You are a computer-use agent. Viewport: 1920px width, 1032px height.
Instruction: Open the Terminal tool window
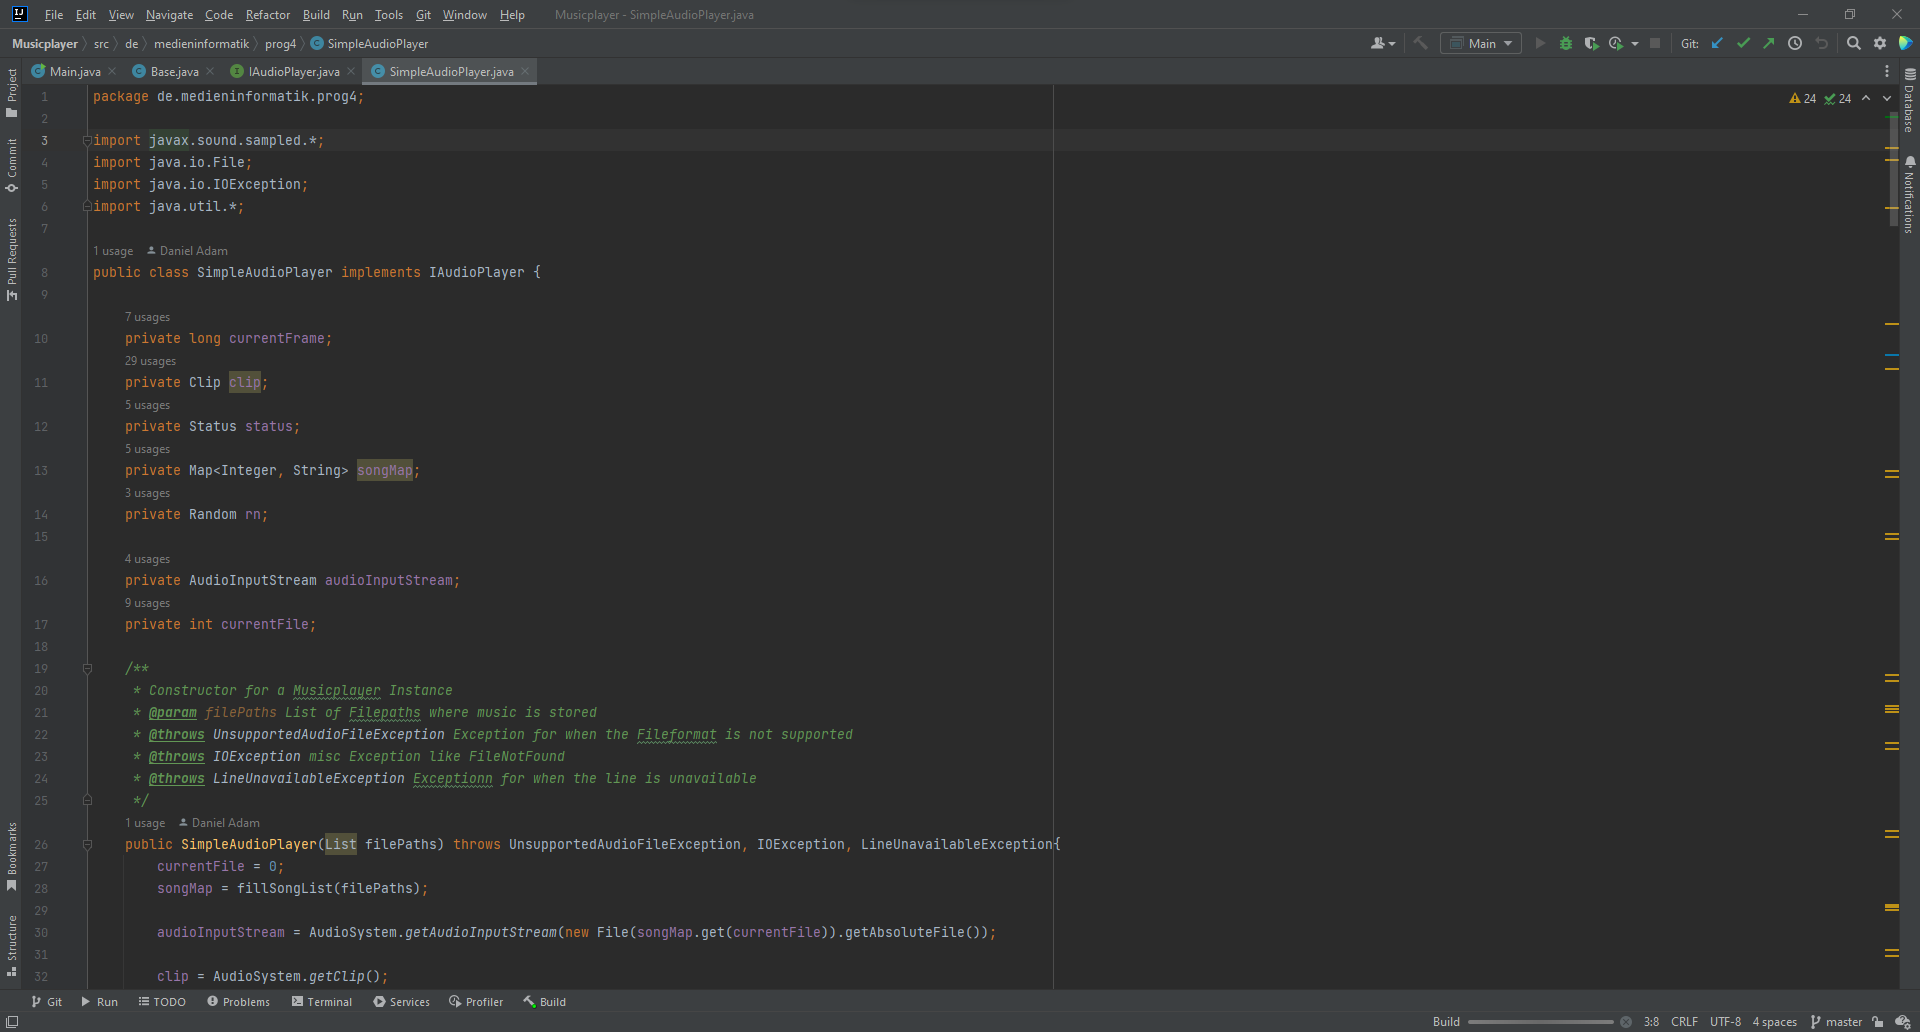click(x=322, y=1001)
